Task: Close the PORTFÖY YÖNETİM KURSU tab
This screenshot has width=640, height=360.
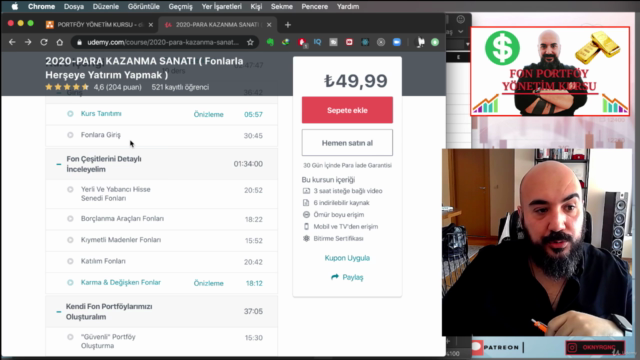Action: pos(151,25)
